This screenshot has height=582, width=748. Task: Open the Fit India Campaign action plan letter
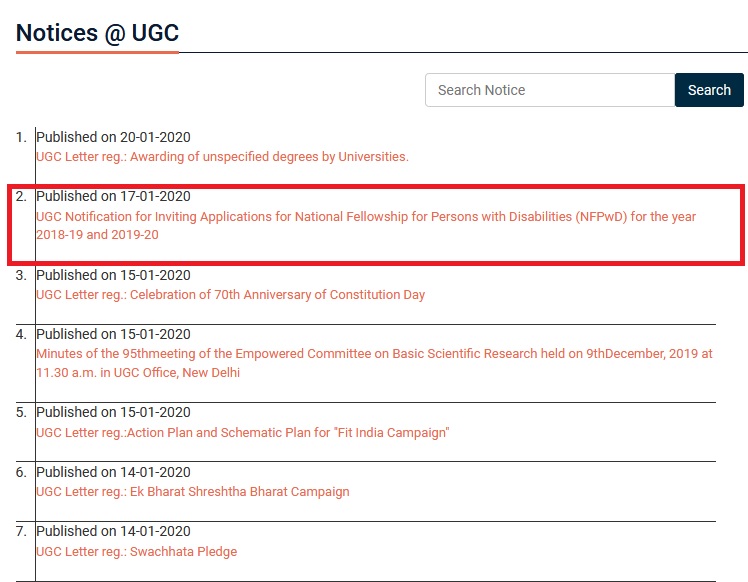pos(242,433)
